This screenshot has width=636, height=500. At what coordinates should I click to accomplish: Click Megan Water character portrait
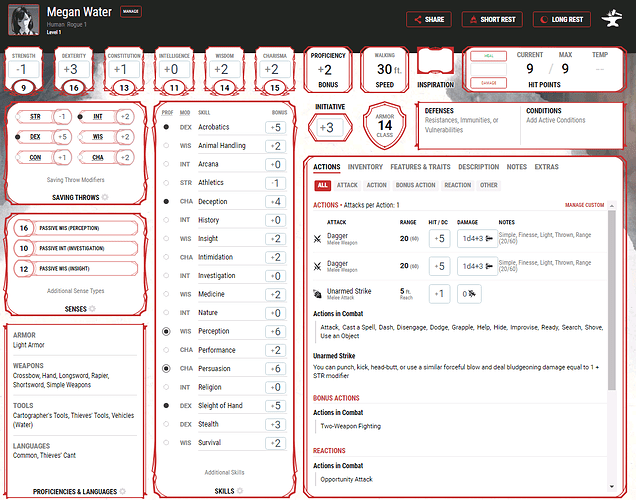click(24, 19)
